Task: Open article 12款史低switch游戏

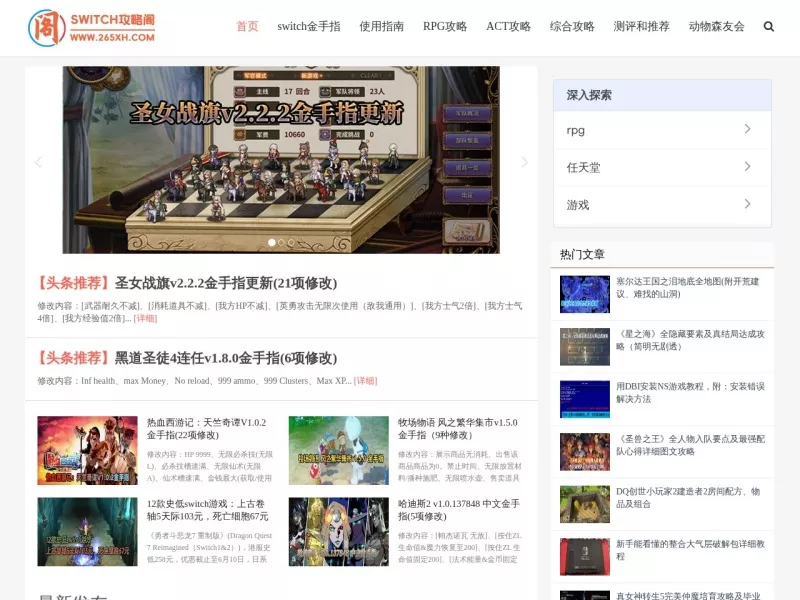Action: [208, 510]
